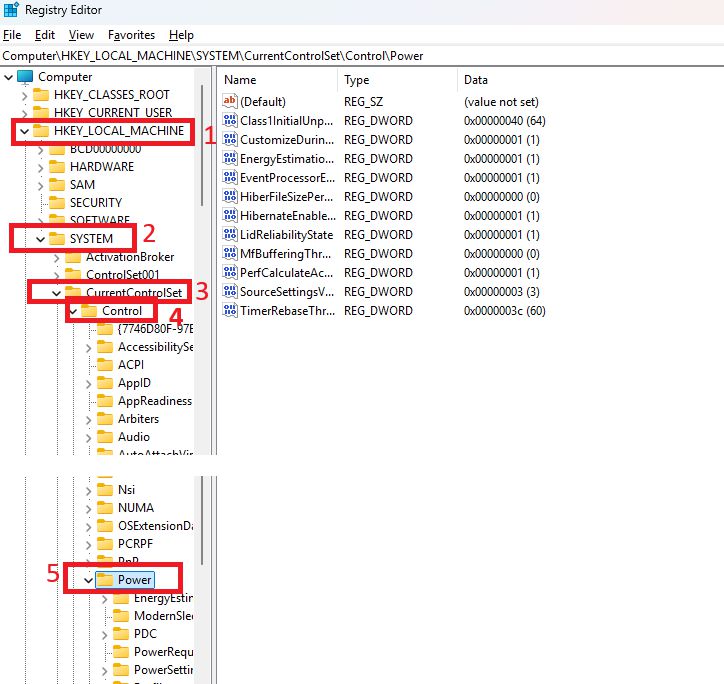Expand the HARDWARE key arrow

click(x=40, y=167)
